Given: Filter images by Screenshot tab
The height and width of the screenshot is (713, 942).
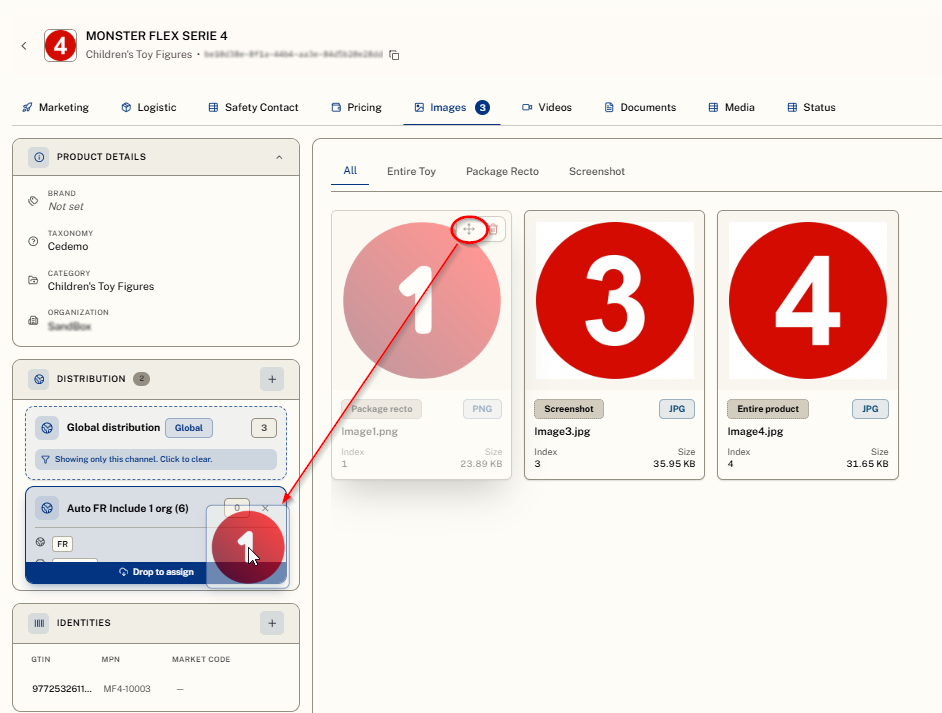Looking at the screenshot, I should click(597, 171).
